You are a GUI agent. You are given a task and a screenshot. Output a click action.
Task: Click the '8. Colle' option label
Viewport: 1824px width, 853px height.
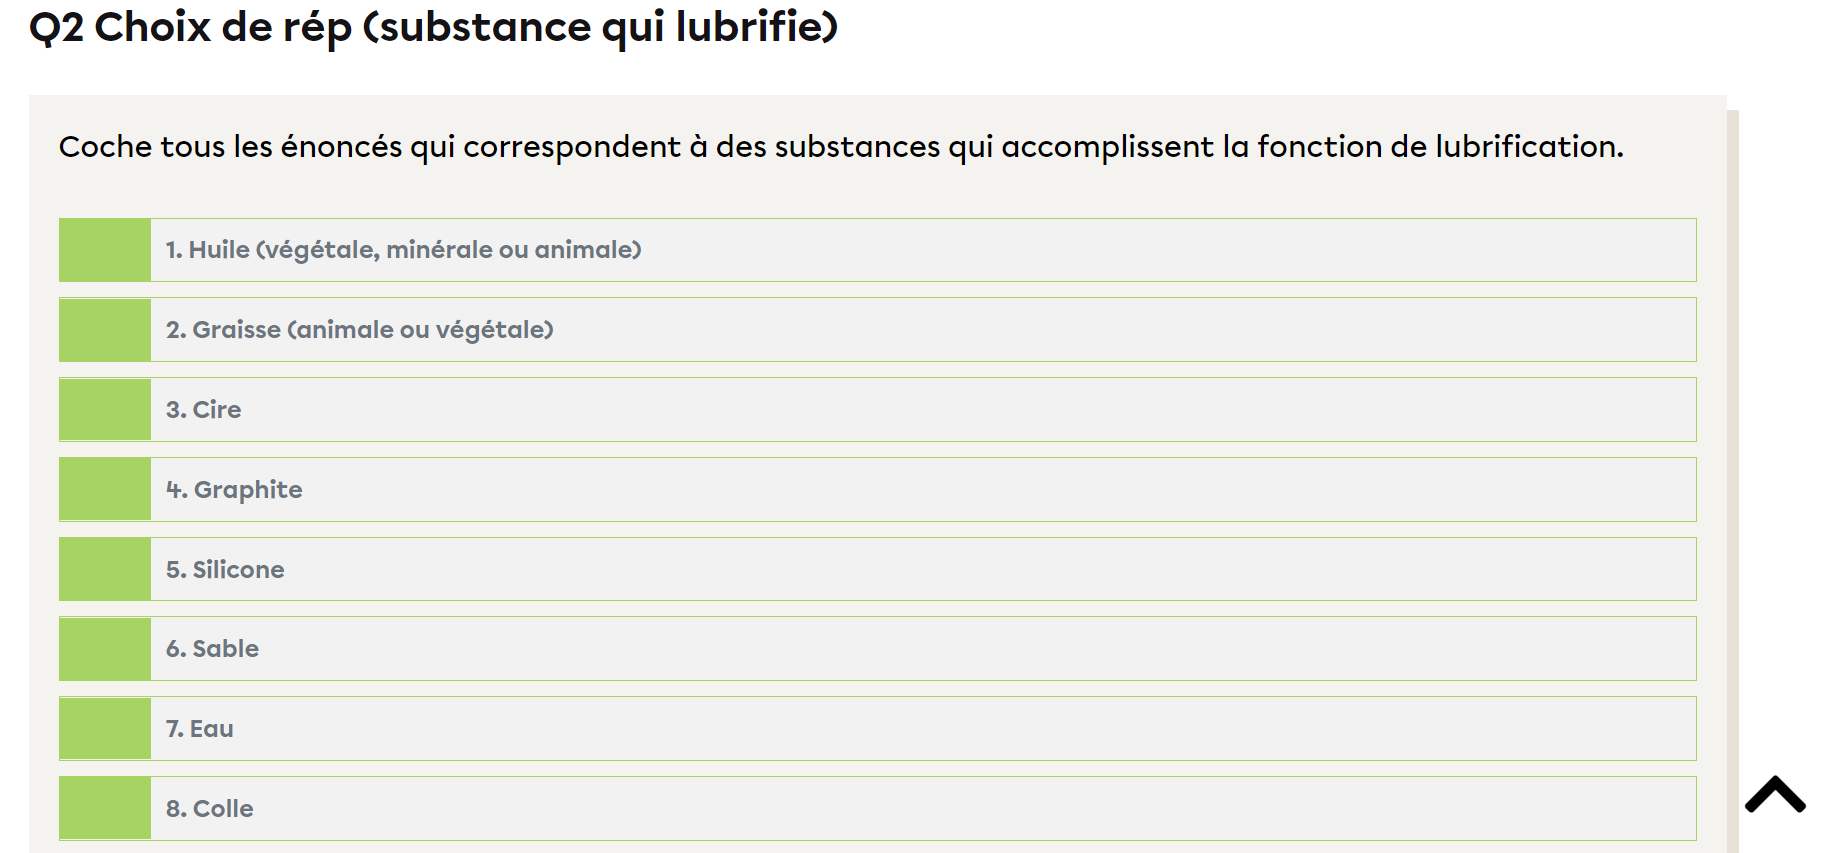click(x=210, y=809)
